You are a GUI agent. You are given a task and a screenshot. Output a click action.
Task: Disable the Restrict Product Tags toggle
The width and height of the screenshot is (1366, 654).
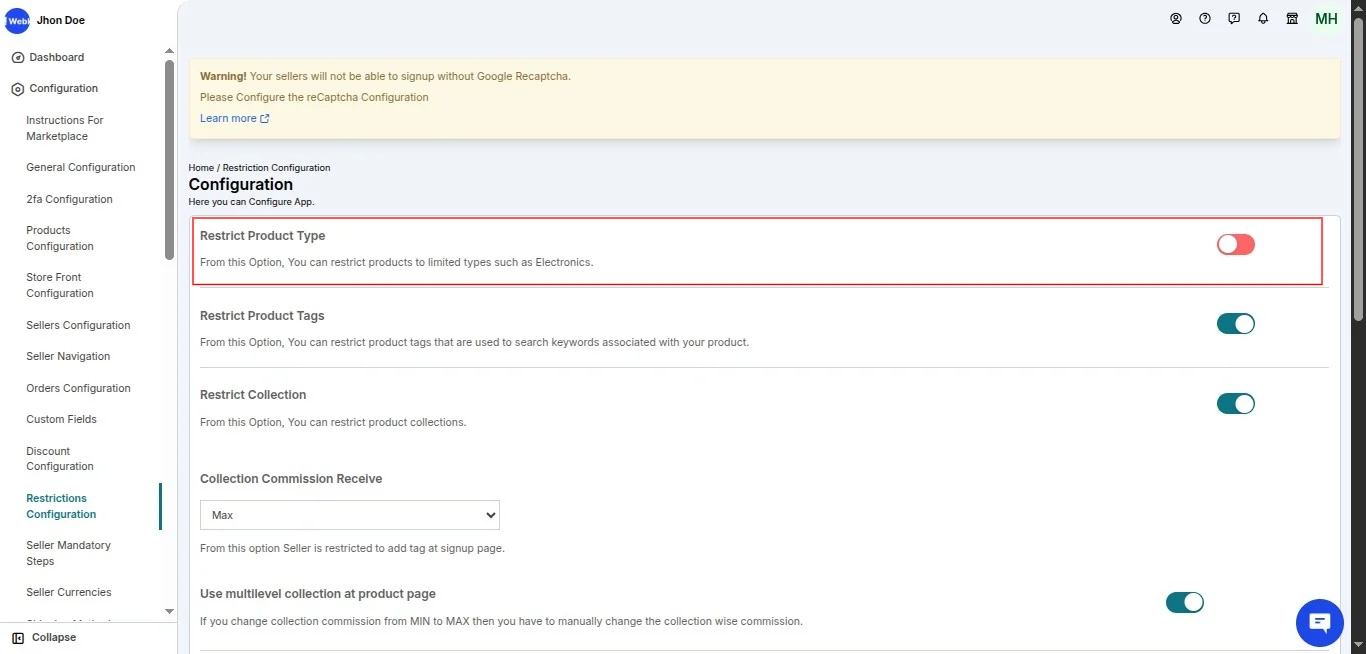click(x=1235, y=324)
